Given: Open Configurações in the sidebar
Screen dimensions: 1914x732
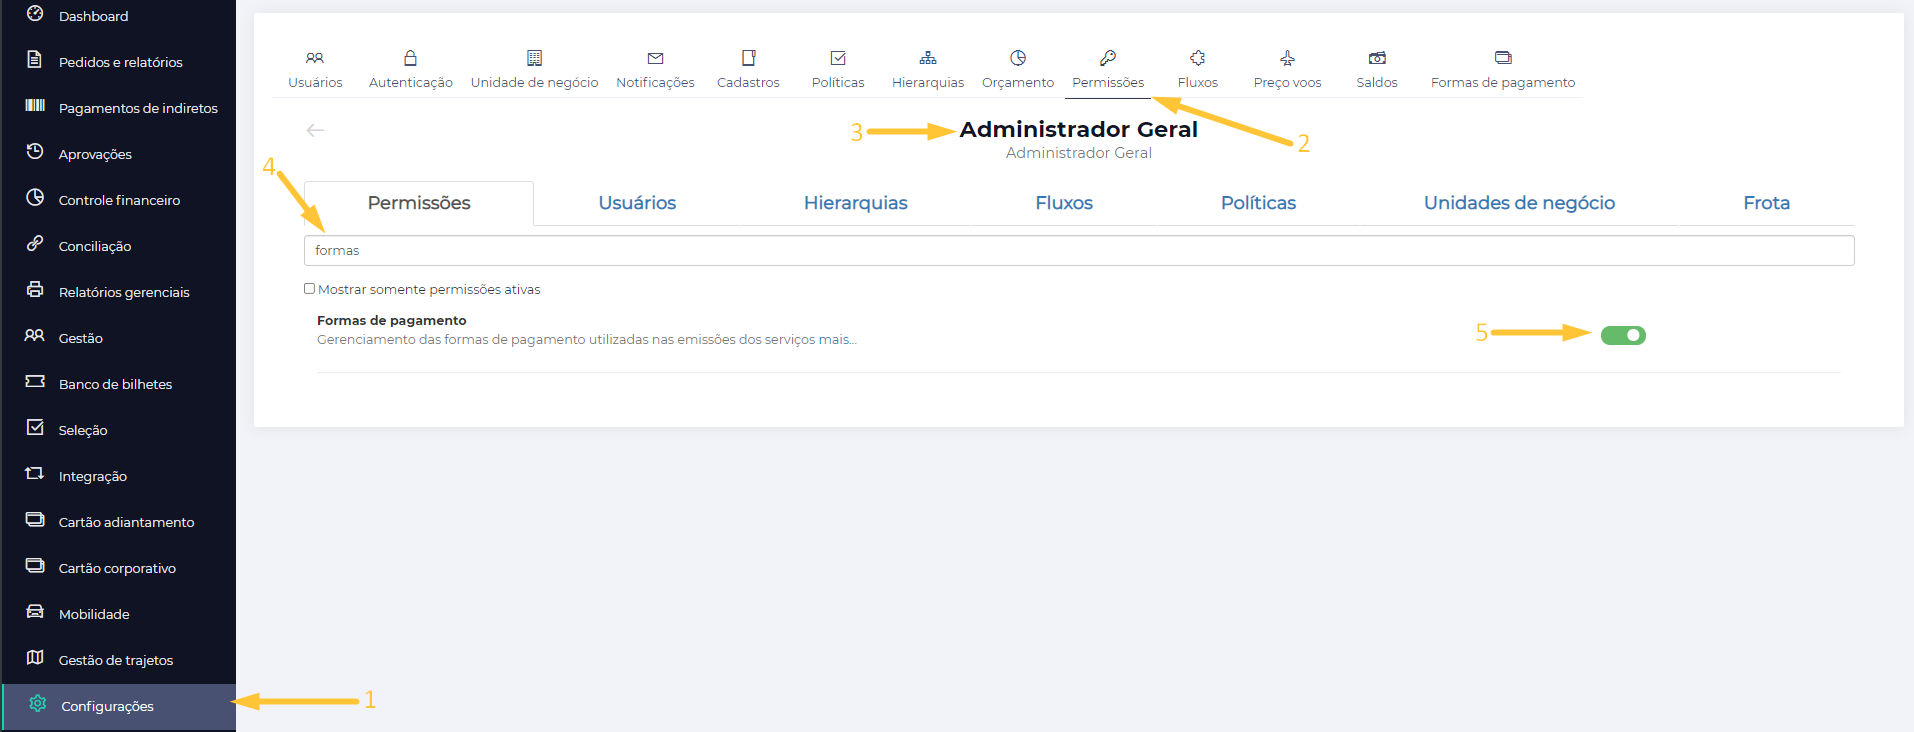Looking at the screenshot, I should click(107, 706).
